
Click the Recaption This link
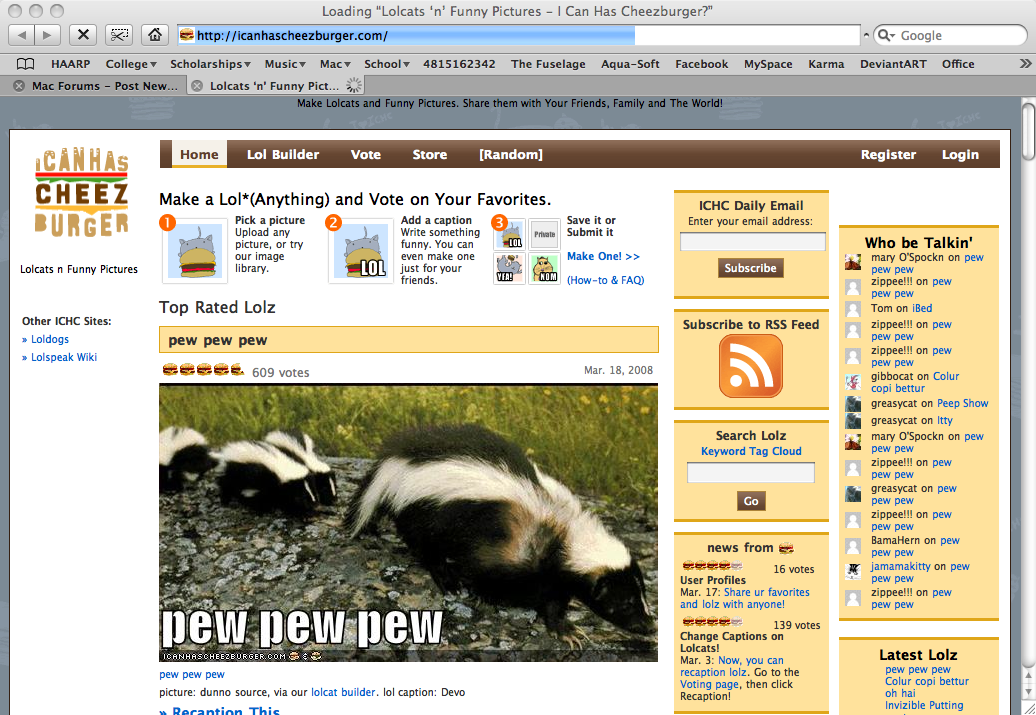click(226, 710)
